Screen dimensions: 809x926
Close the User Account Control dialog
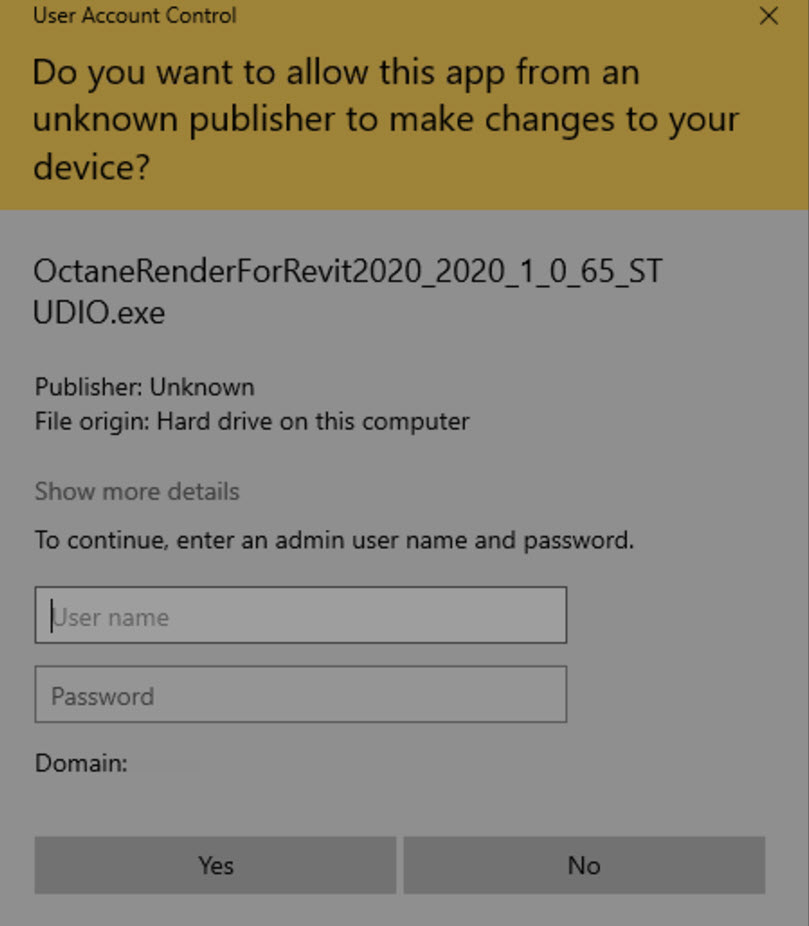768,16
